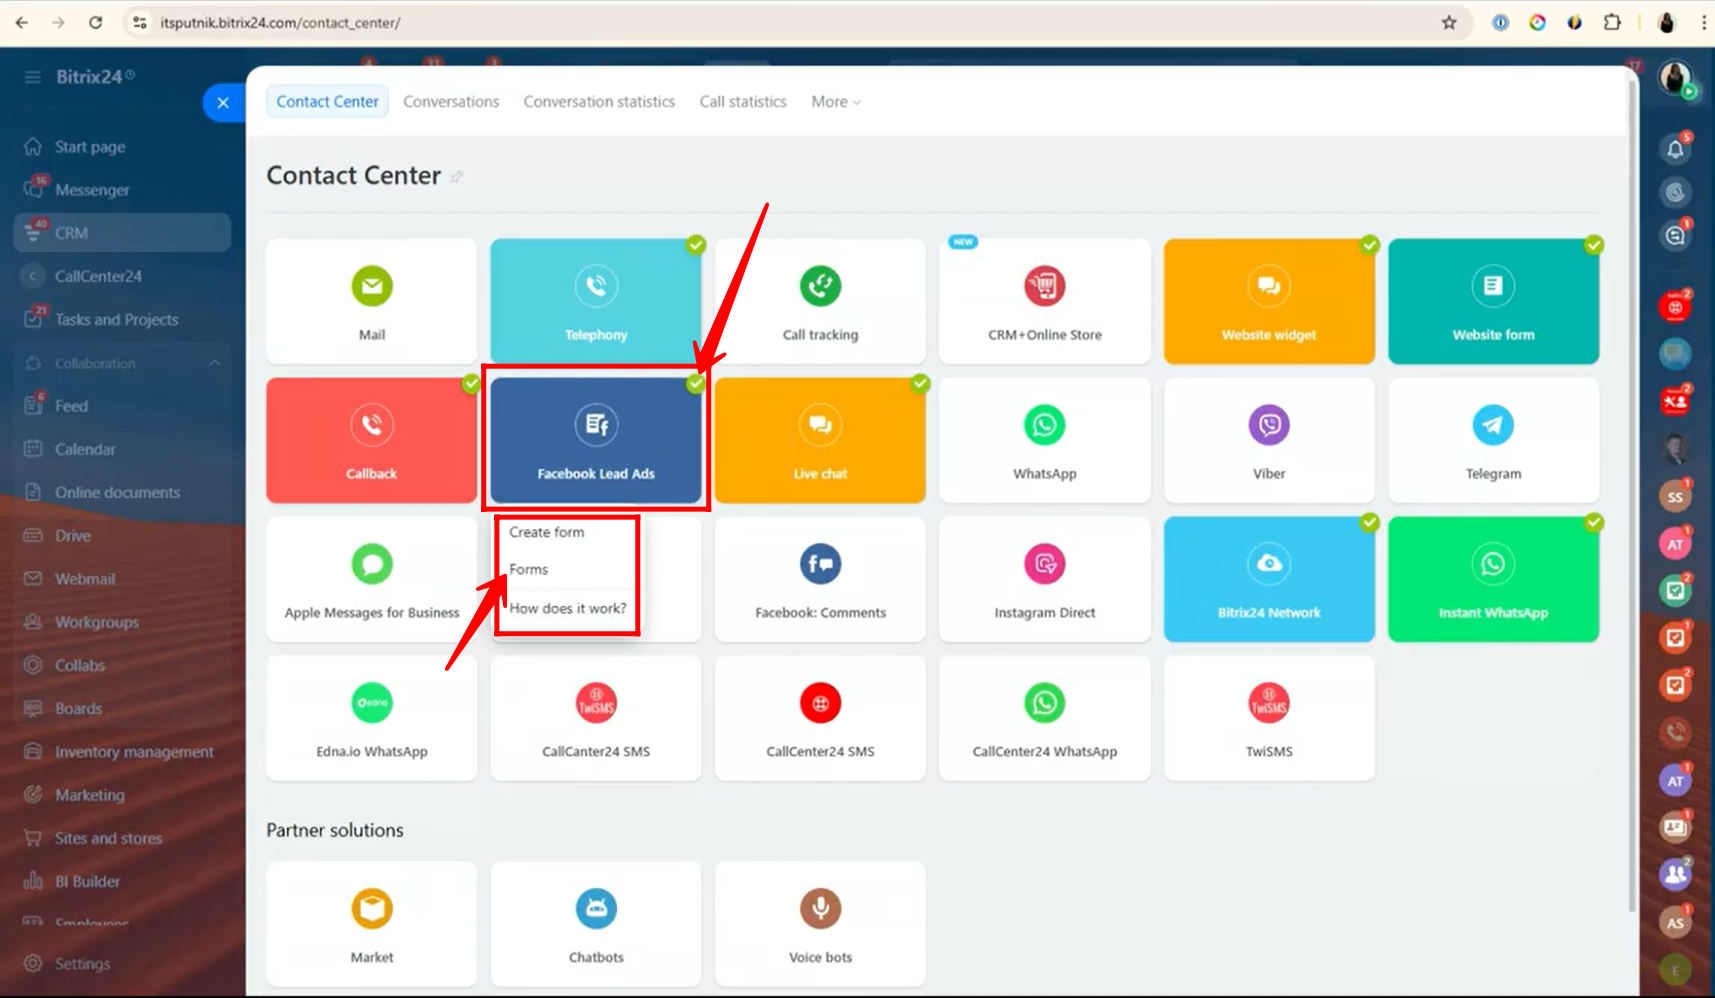Image resolution: width=1715 pixels, height=998 pixels.
Task: Open the CallCenter24 SMS tile
Action: click(x=820, y=718)
